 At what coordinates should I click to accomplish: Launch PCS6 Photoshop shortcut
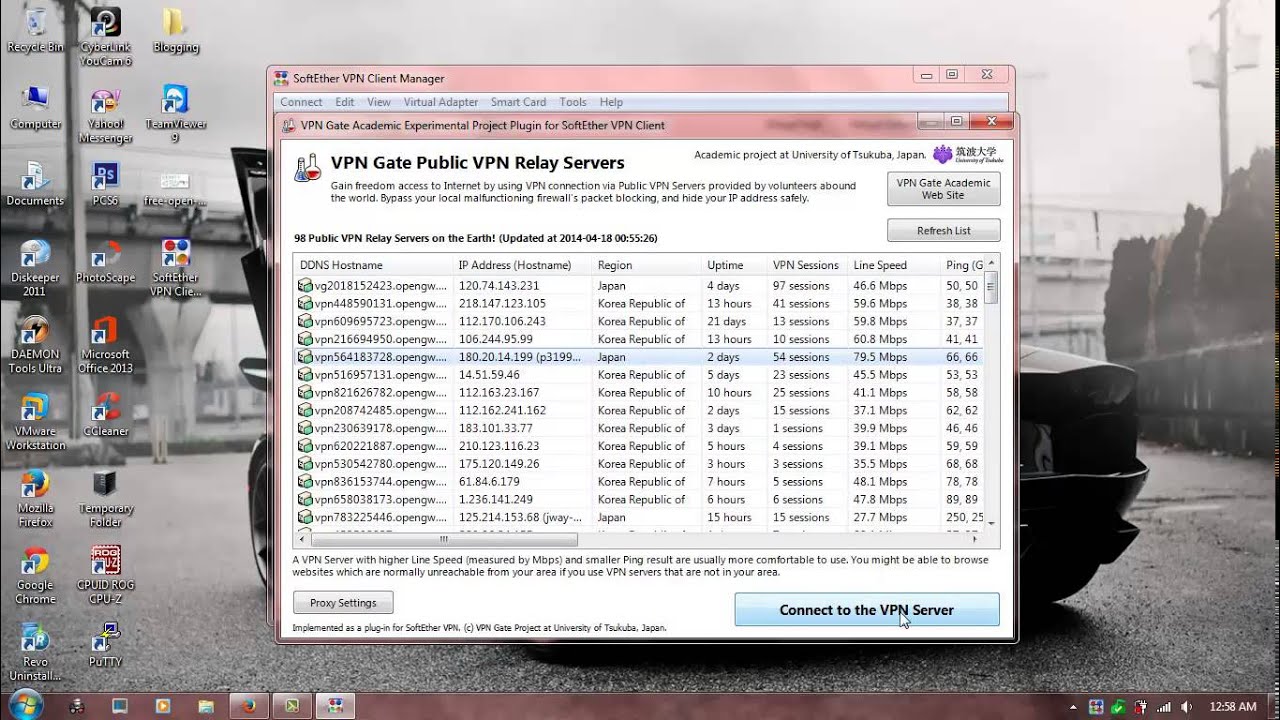tap(105, 183)
